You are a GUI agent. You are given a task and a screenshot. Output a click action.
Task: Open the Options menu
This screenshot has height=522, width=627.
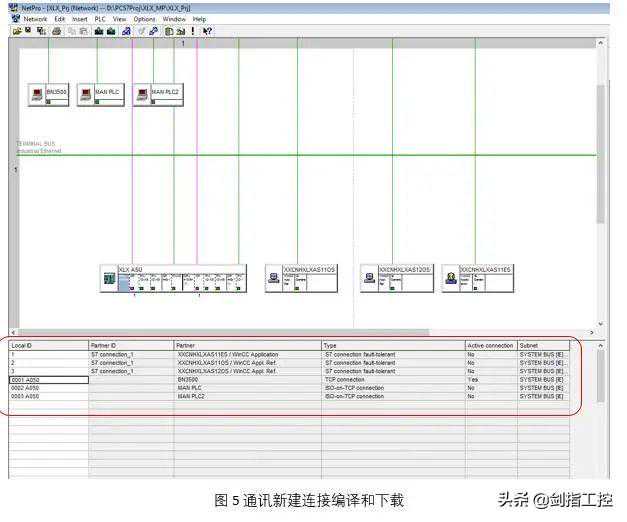145,19
